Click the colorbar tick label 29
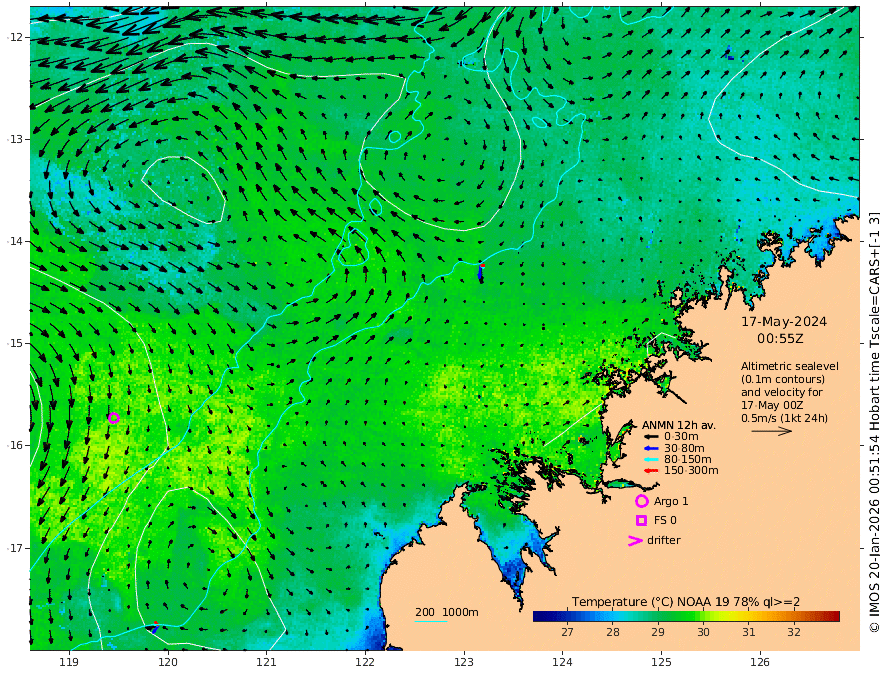 (658, 632)
